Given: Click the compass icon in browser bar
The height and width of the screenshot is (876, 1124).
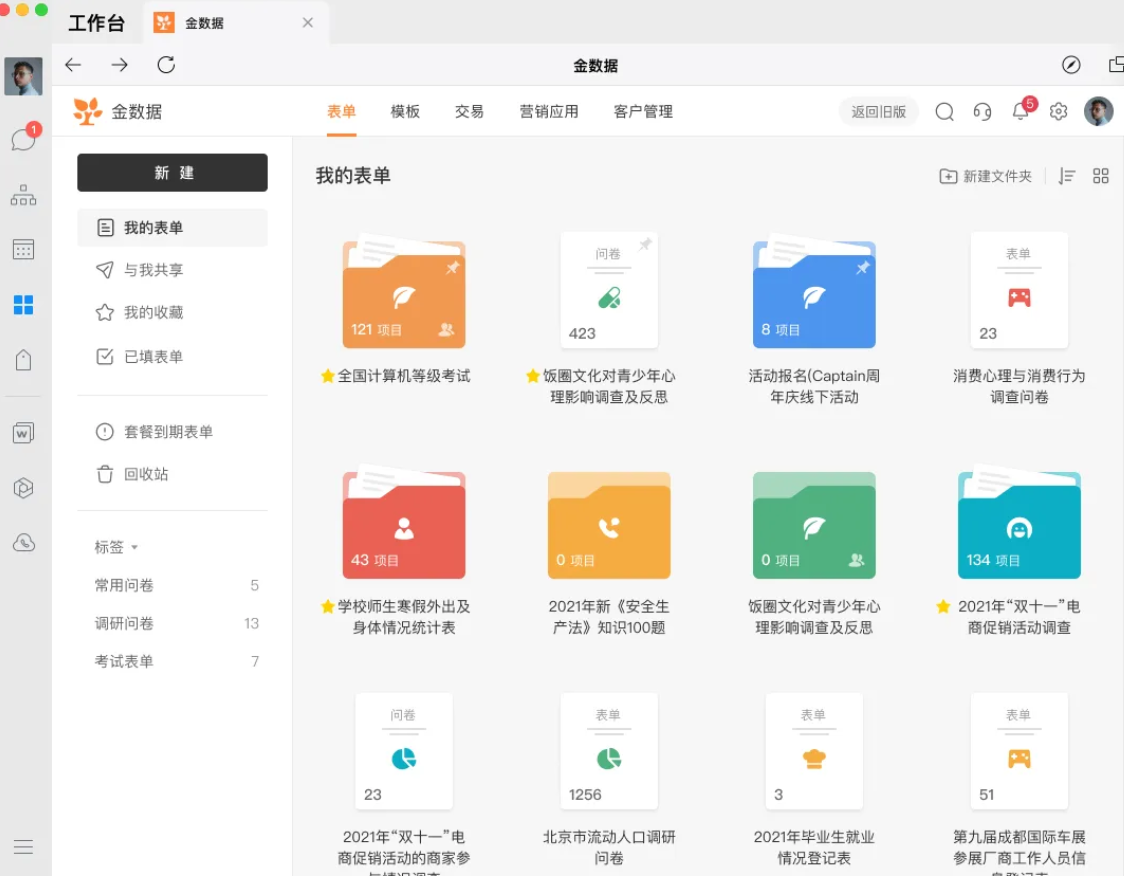Looking at the screenshot, I should coord(1071,65).
